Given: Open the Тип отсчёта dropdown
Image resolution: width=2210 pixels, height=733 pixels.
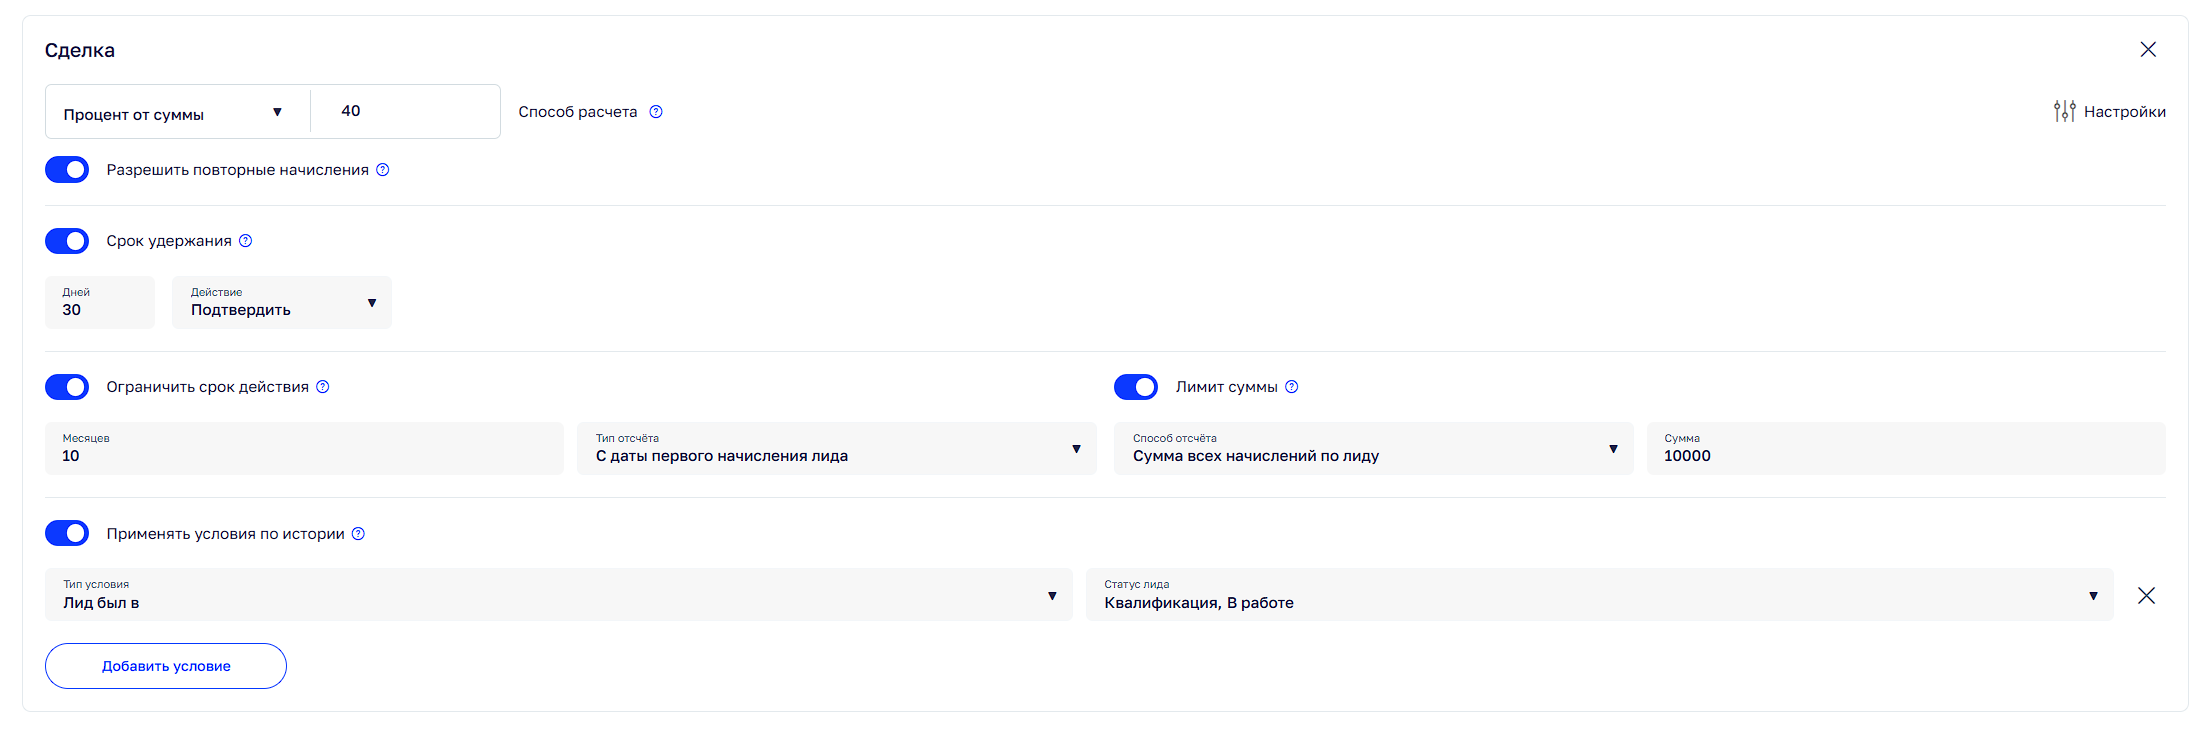Looking at the screenshot, I should pos(837,449).
